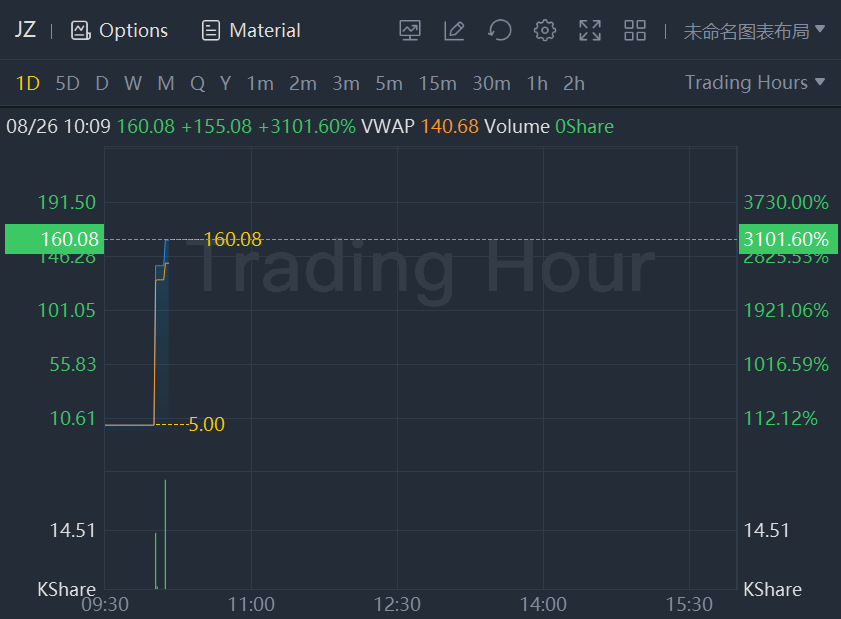The image size is (841, 619).
Task: Click the 3101.60% percent change label
Action: click(x=786, y=239)
